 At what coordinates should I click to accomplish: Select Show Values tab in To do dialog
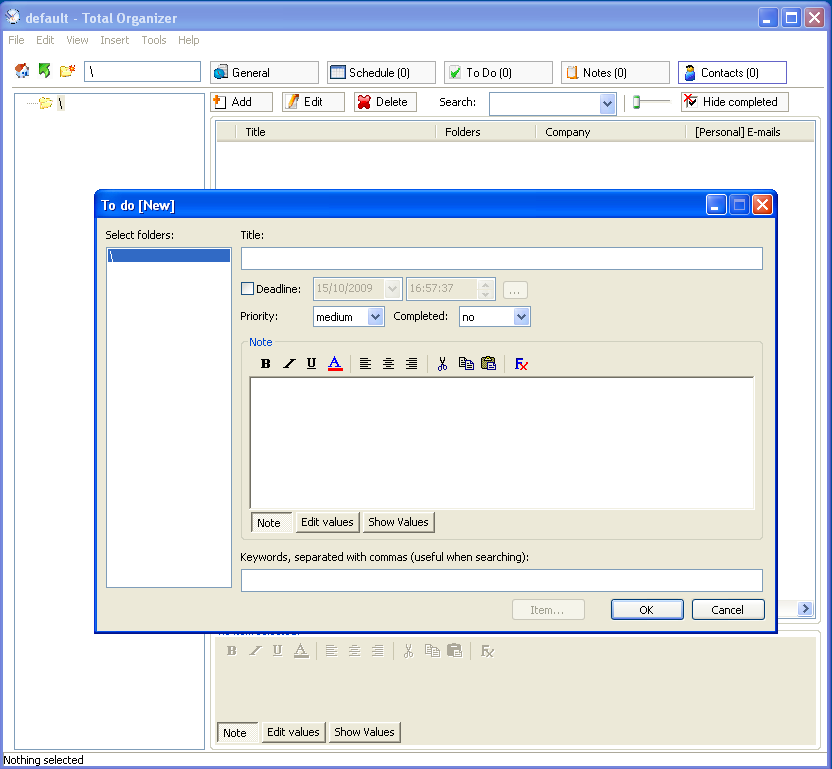click(398, 522)
